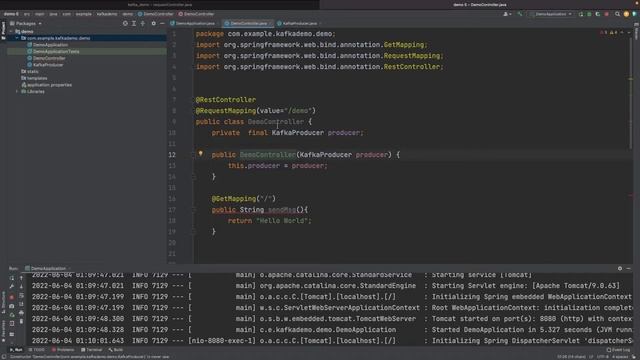Open the Event Log in status bar
Image resolution: width=640 pixels, height=360 pixels.
tap(618, 350)
